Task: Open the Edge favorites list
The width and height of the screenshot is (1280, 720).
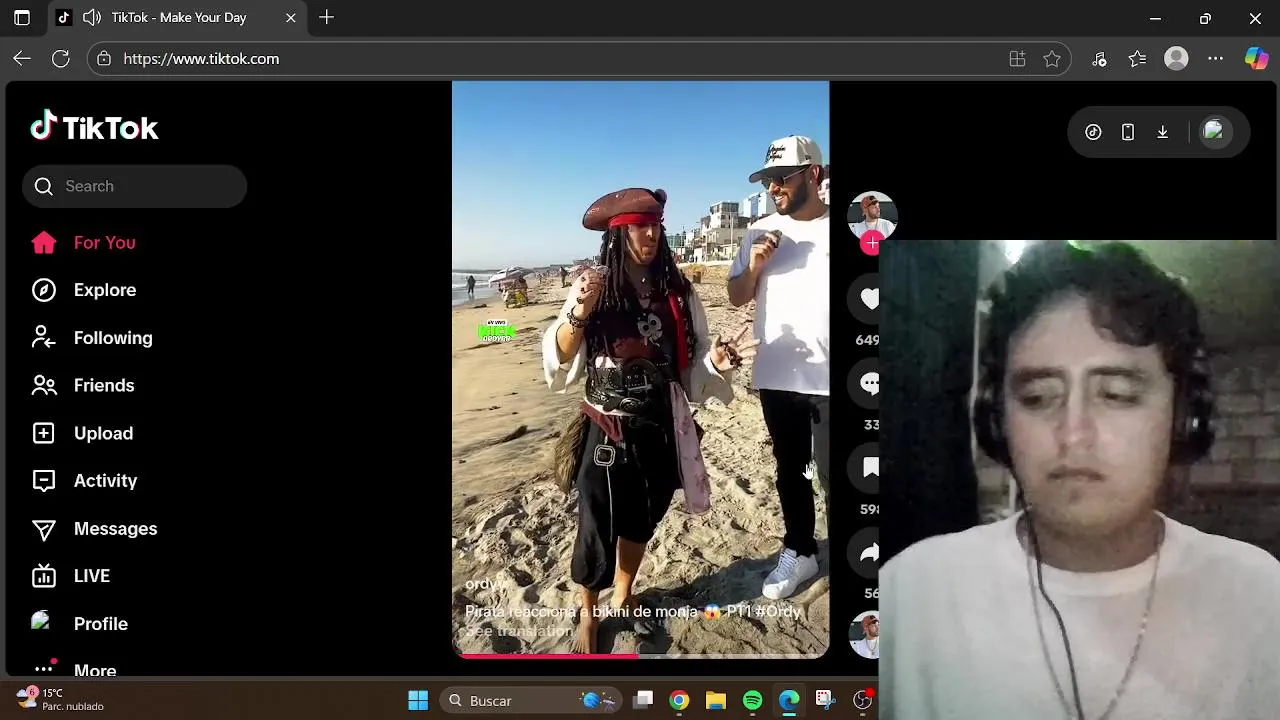Action: [x=1138, y=59]
